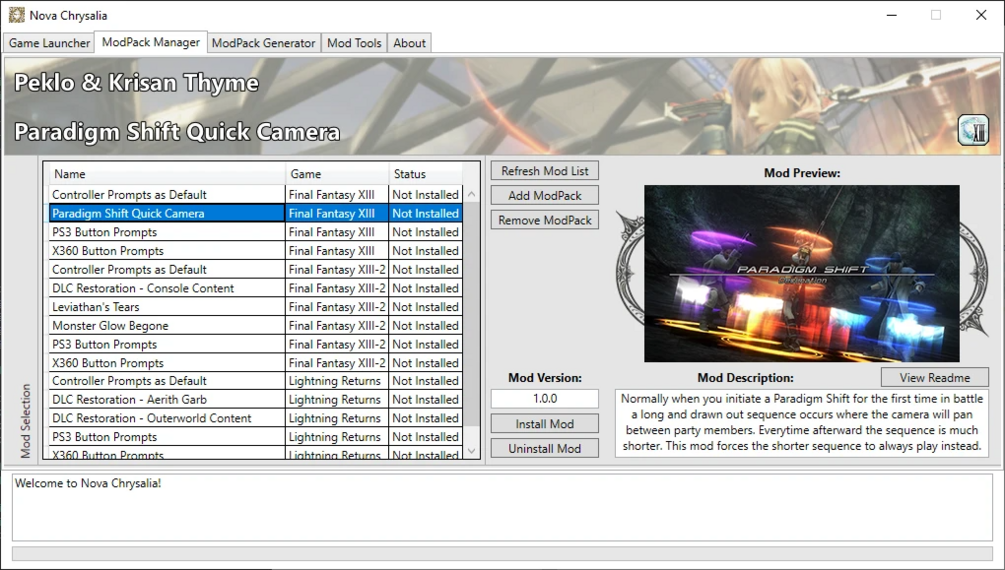Click the Uninstall Mod button

click(x=545, y=448)
